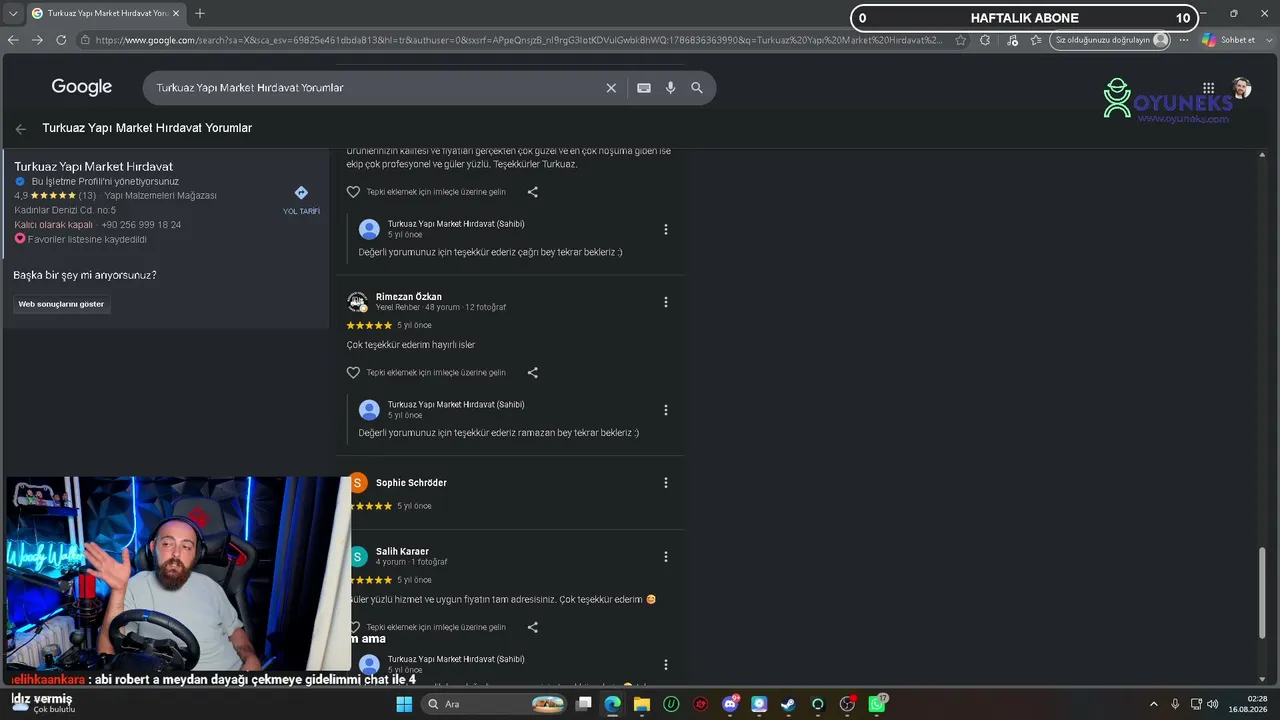The image size is (1280, 720).
Task: Open options for Rimezan Özkan's review
Action: click(666, 302)
